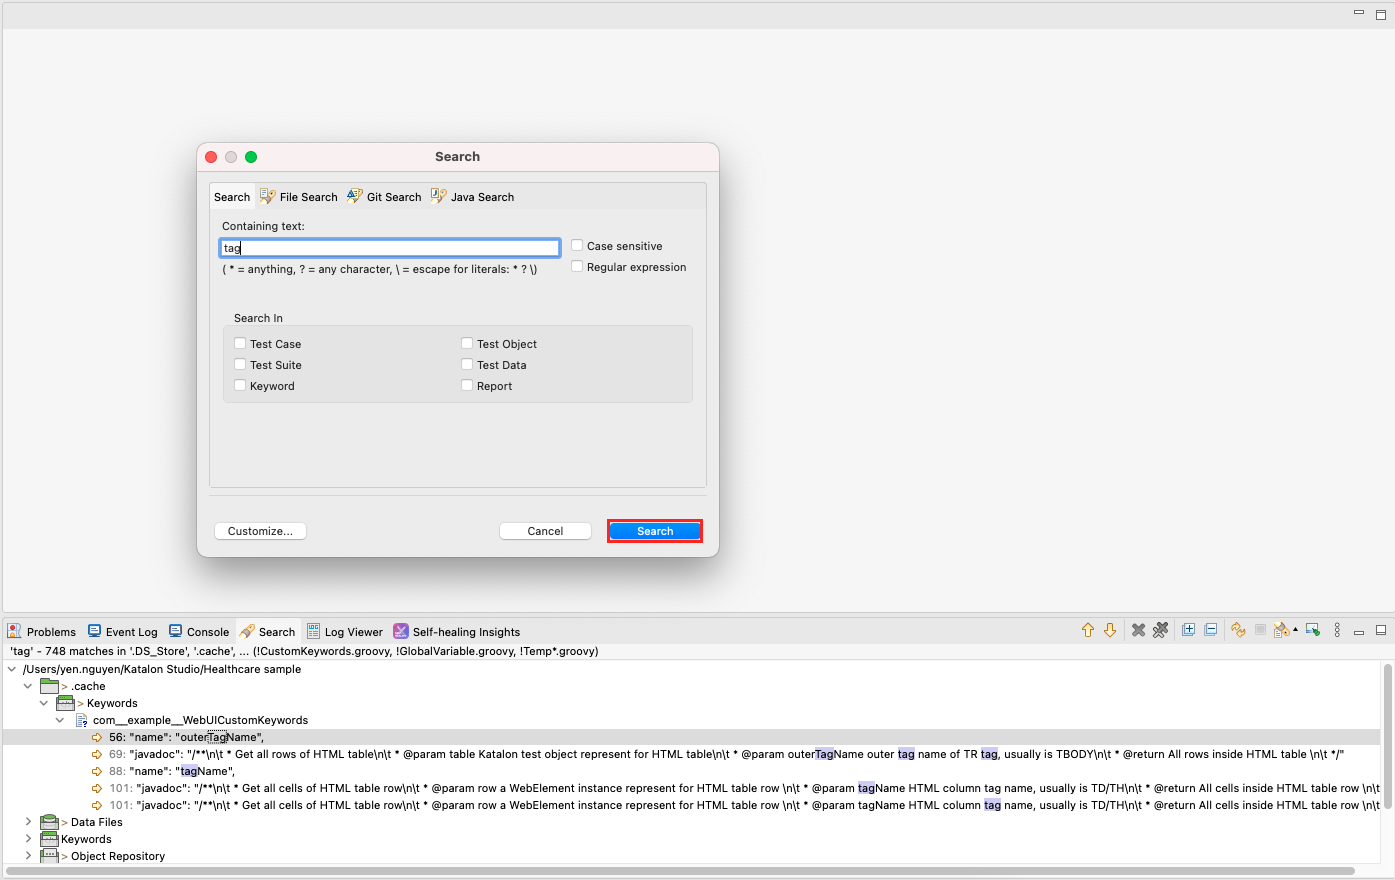Open the three-dot view menu in Search panel
The height and width of the screenshot is (880, 1395).
pos(1337,630)
